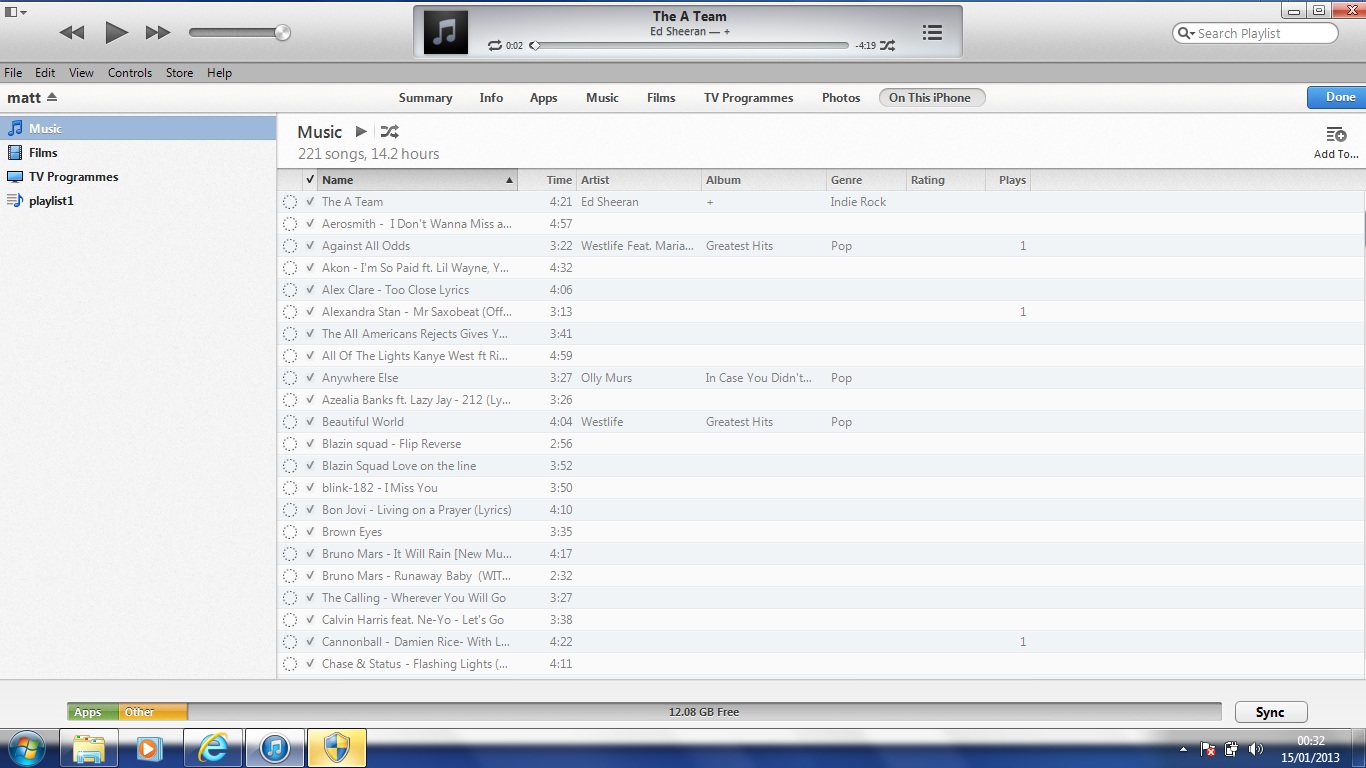Image resolution: width=1366 pixels, height=768 pixels.
Task: Sort by the Plays column header
Action: pos(1007,180)
